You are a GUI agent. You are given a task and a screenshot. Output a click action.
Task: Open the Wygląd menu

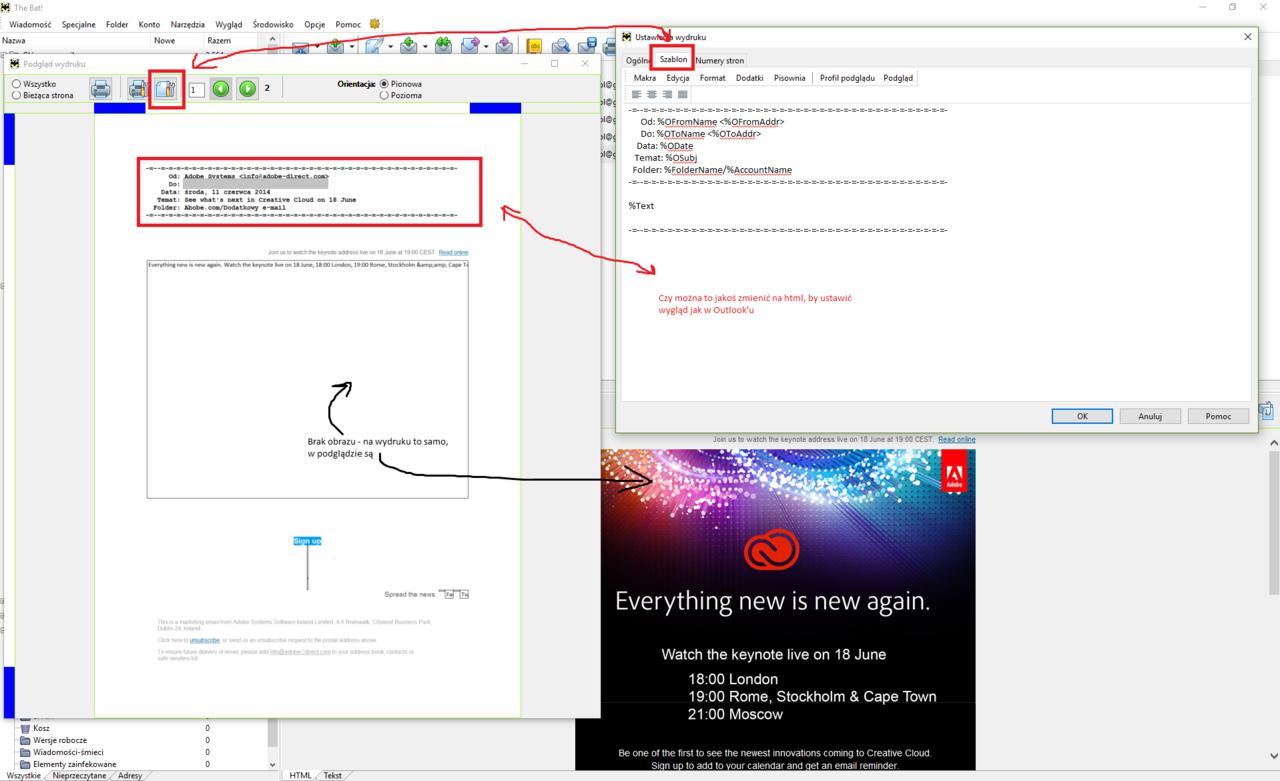228,24
